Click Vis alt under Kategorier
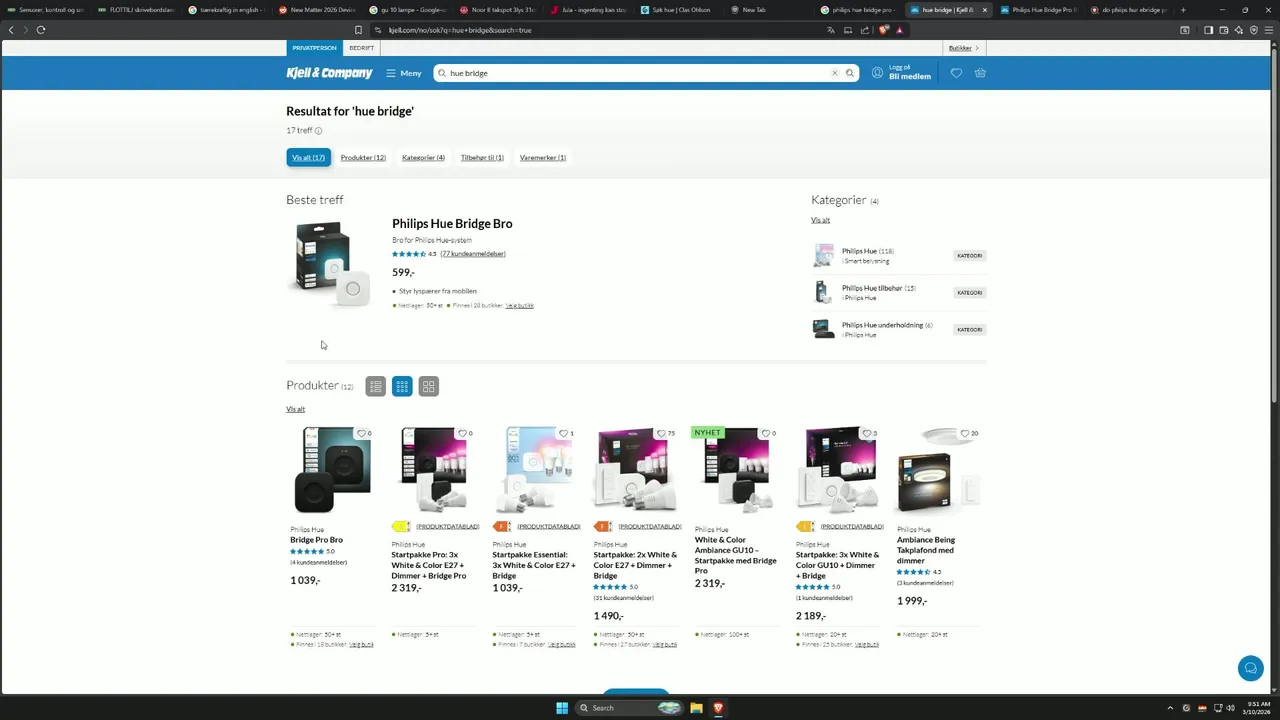This screenshot has height=720, width=1280. (820, 220)
